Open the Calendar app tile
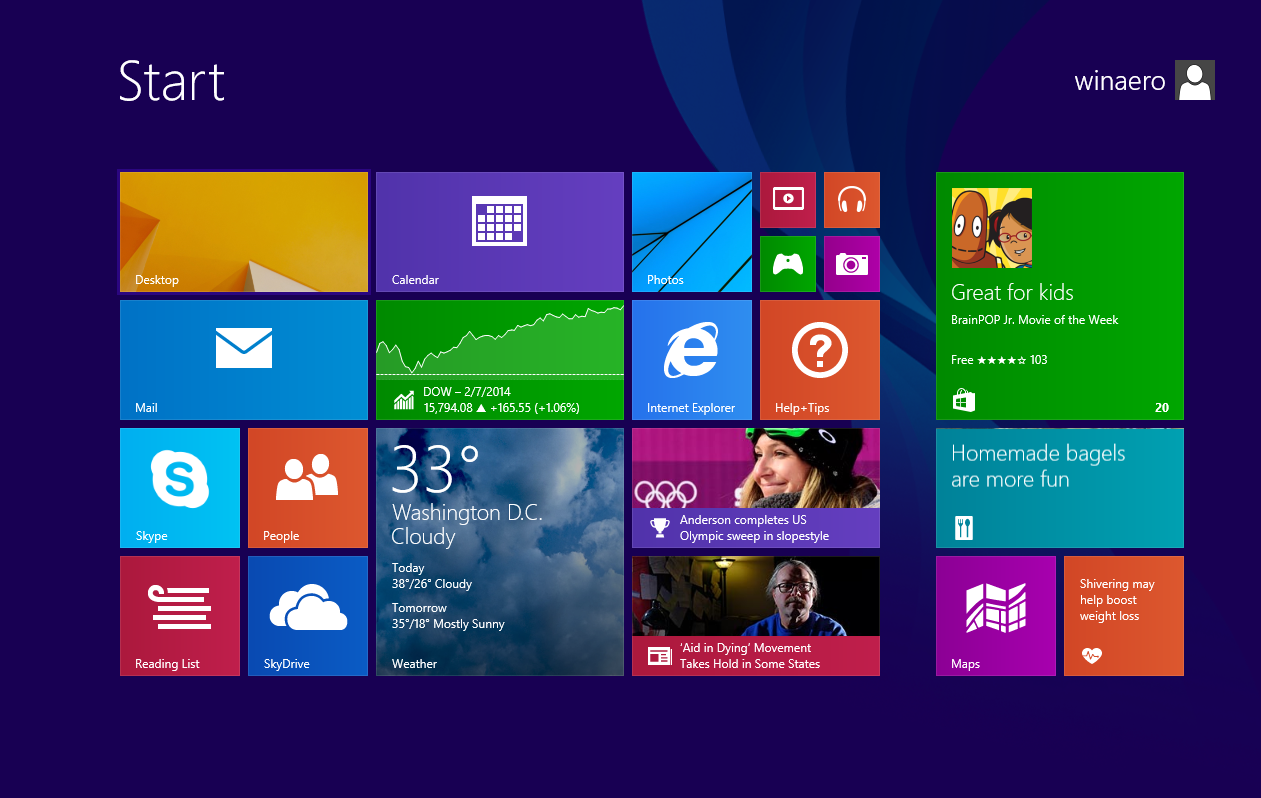 tap(500, 232)
